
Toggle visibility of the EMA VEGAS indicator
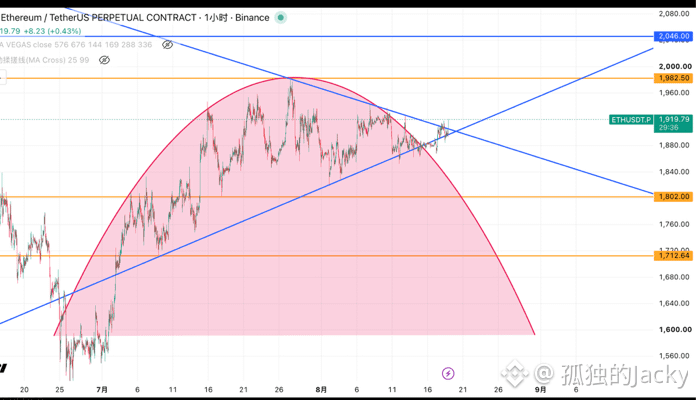click(x=167, y=44)
